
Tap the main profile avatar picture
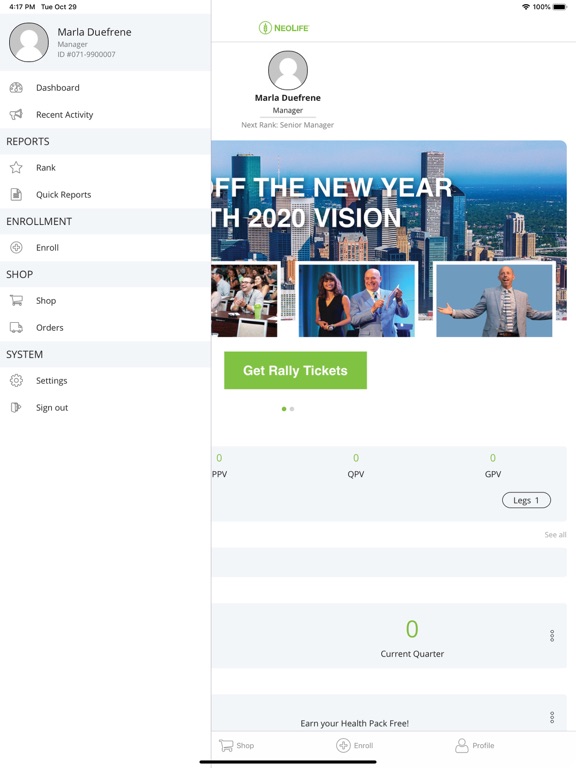(288, 71)
